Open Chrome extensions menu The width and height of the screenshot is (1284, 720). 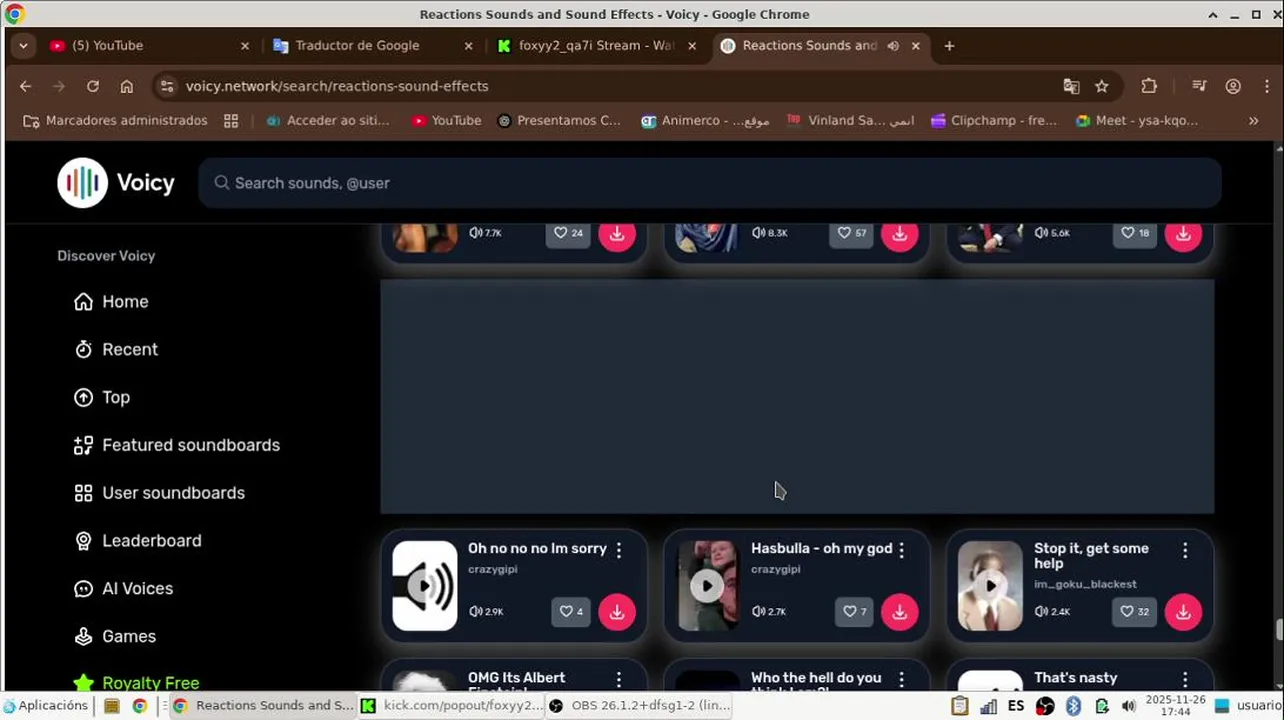pos(1149,87)
